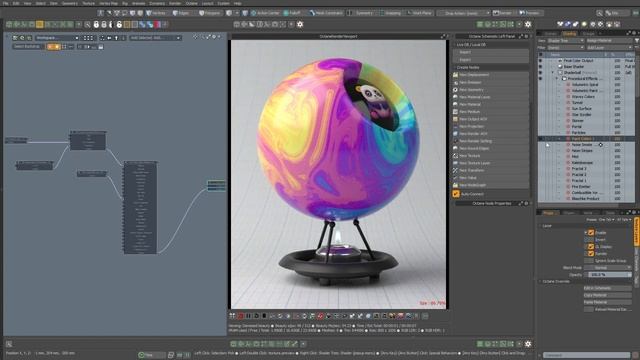Screen dimensions: 640x360
Task: Click the magnifier icon in the left toolbar
Action: pos(87,24)
